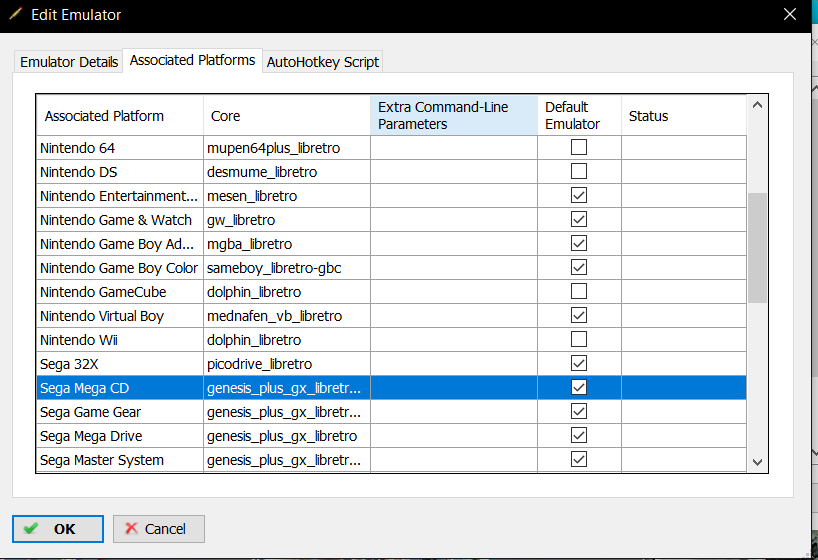This screenshot has height=560, width=818.
Task: Select the Nintendo Game & Watch cell
Action: pyautogui.click(x=119, y=220)
